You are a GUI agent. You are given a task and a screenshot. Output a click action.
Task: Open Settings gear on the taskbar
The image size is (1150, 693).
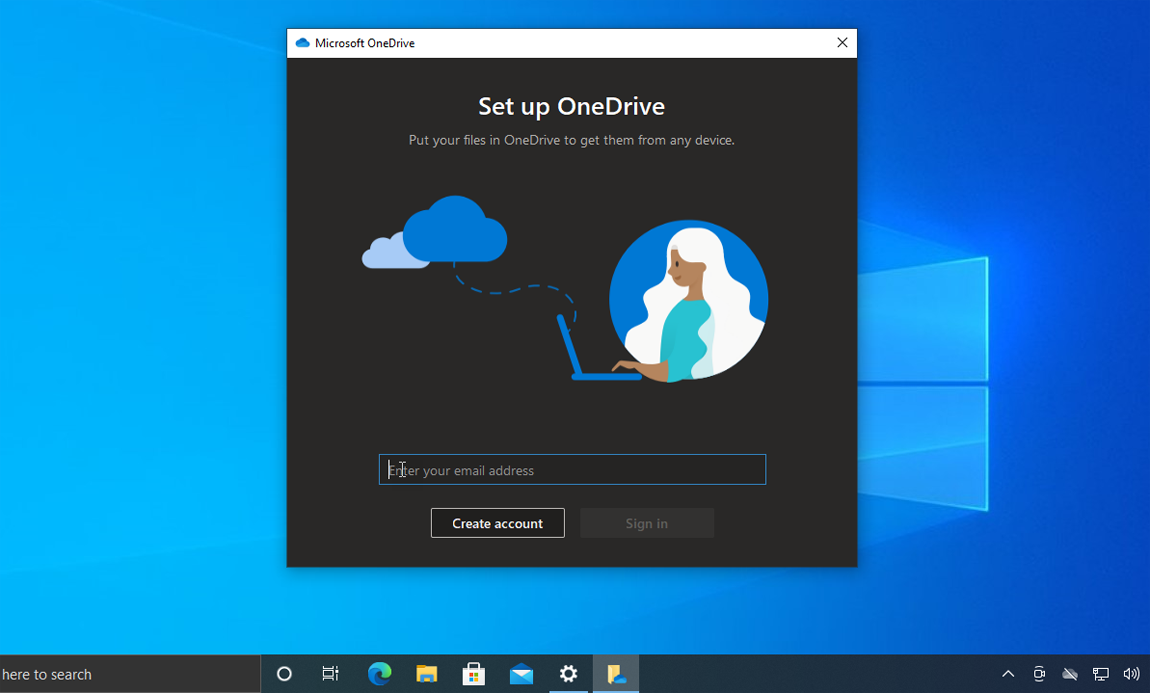click(x=568, y=673)
